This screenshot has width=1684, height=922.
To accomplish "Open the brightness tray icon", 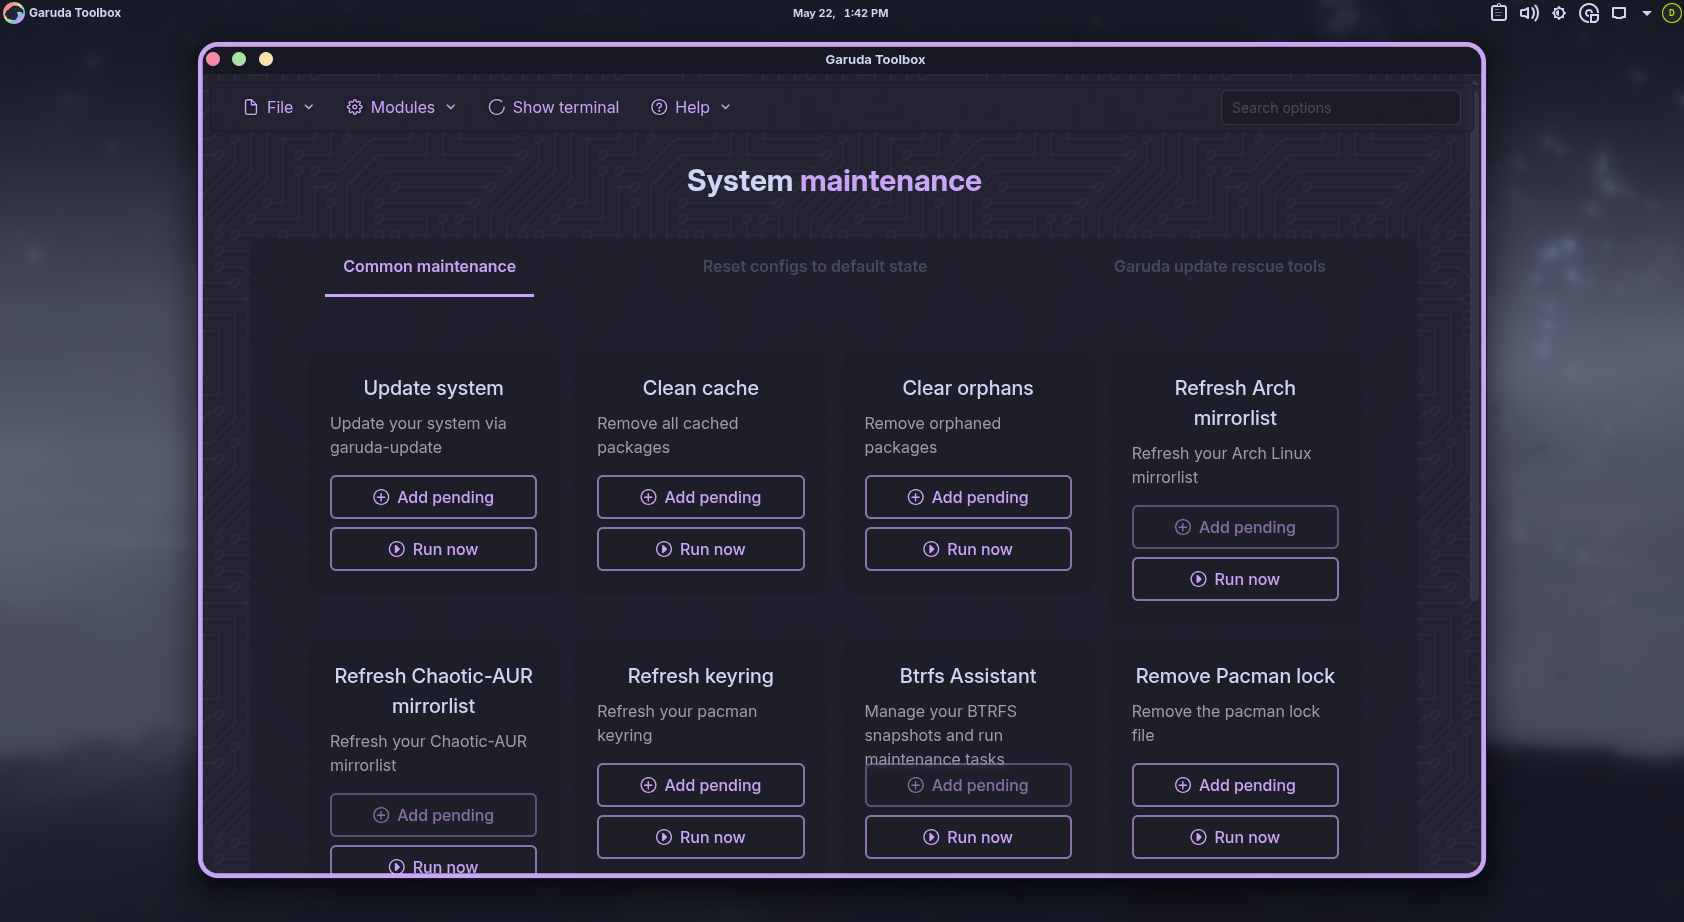I will [x=1559, y=13].
